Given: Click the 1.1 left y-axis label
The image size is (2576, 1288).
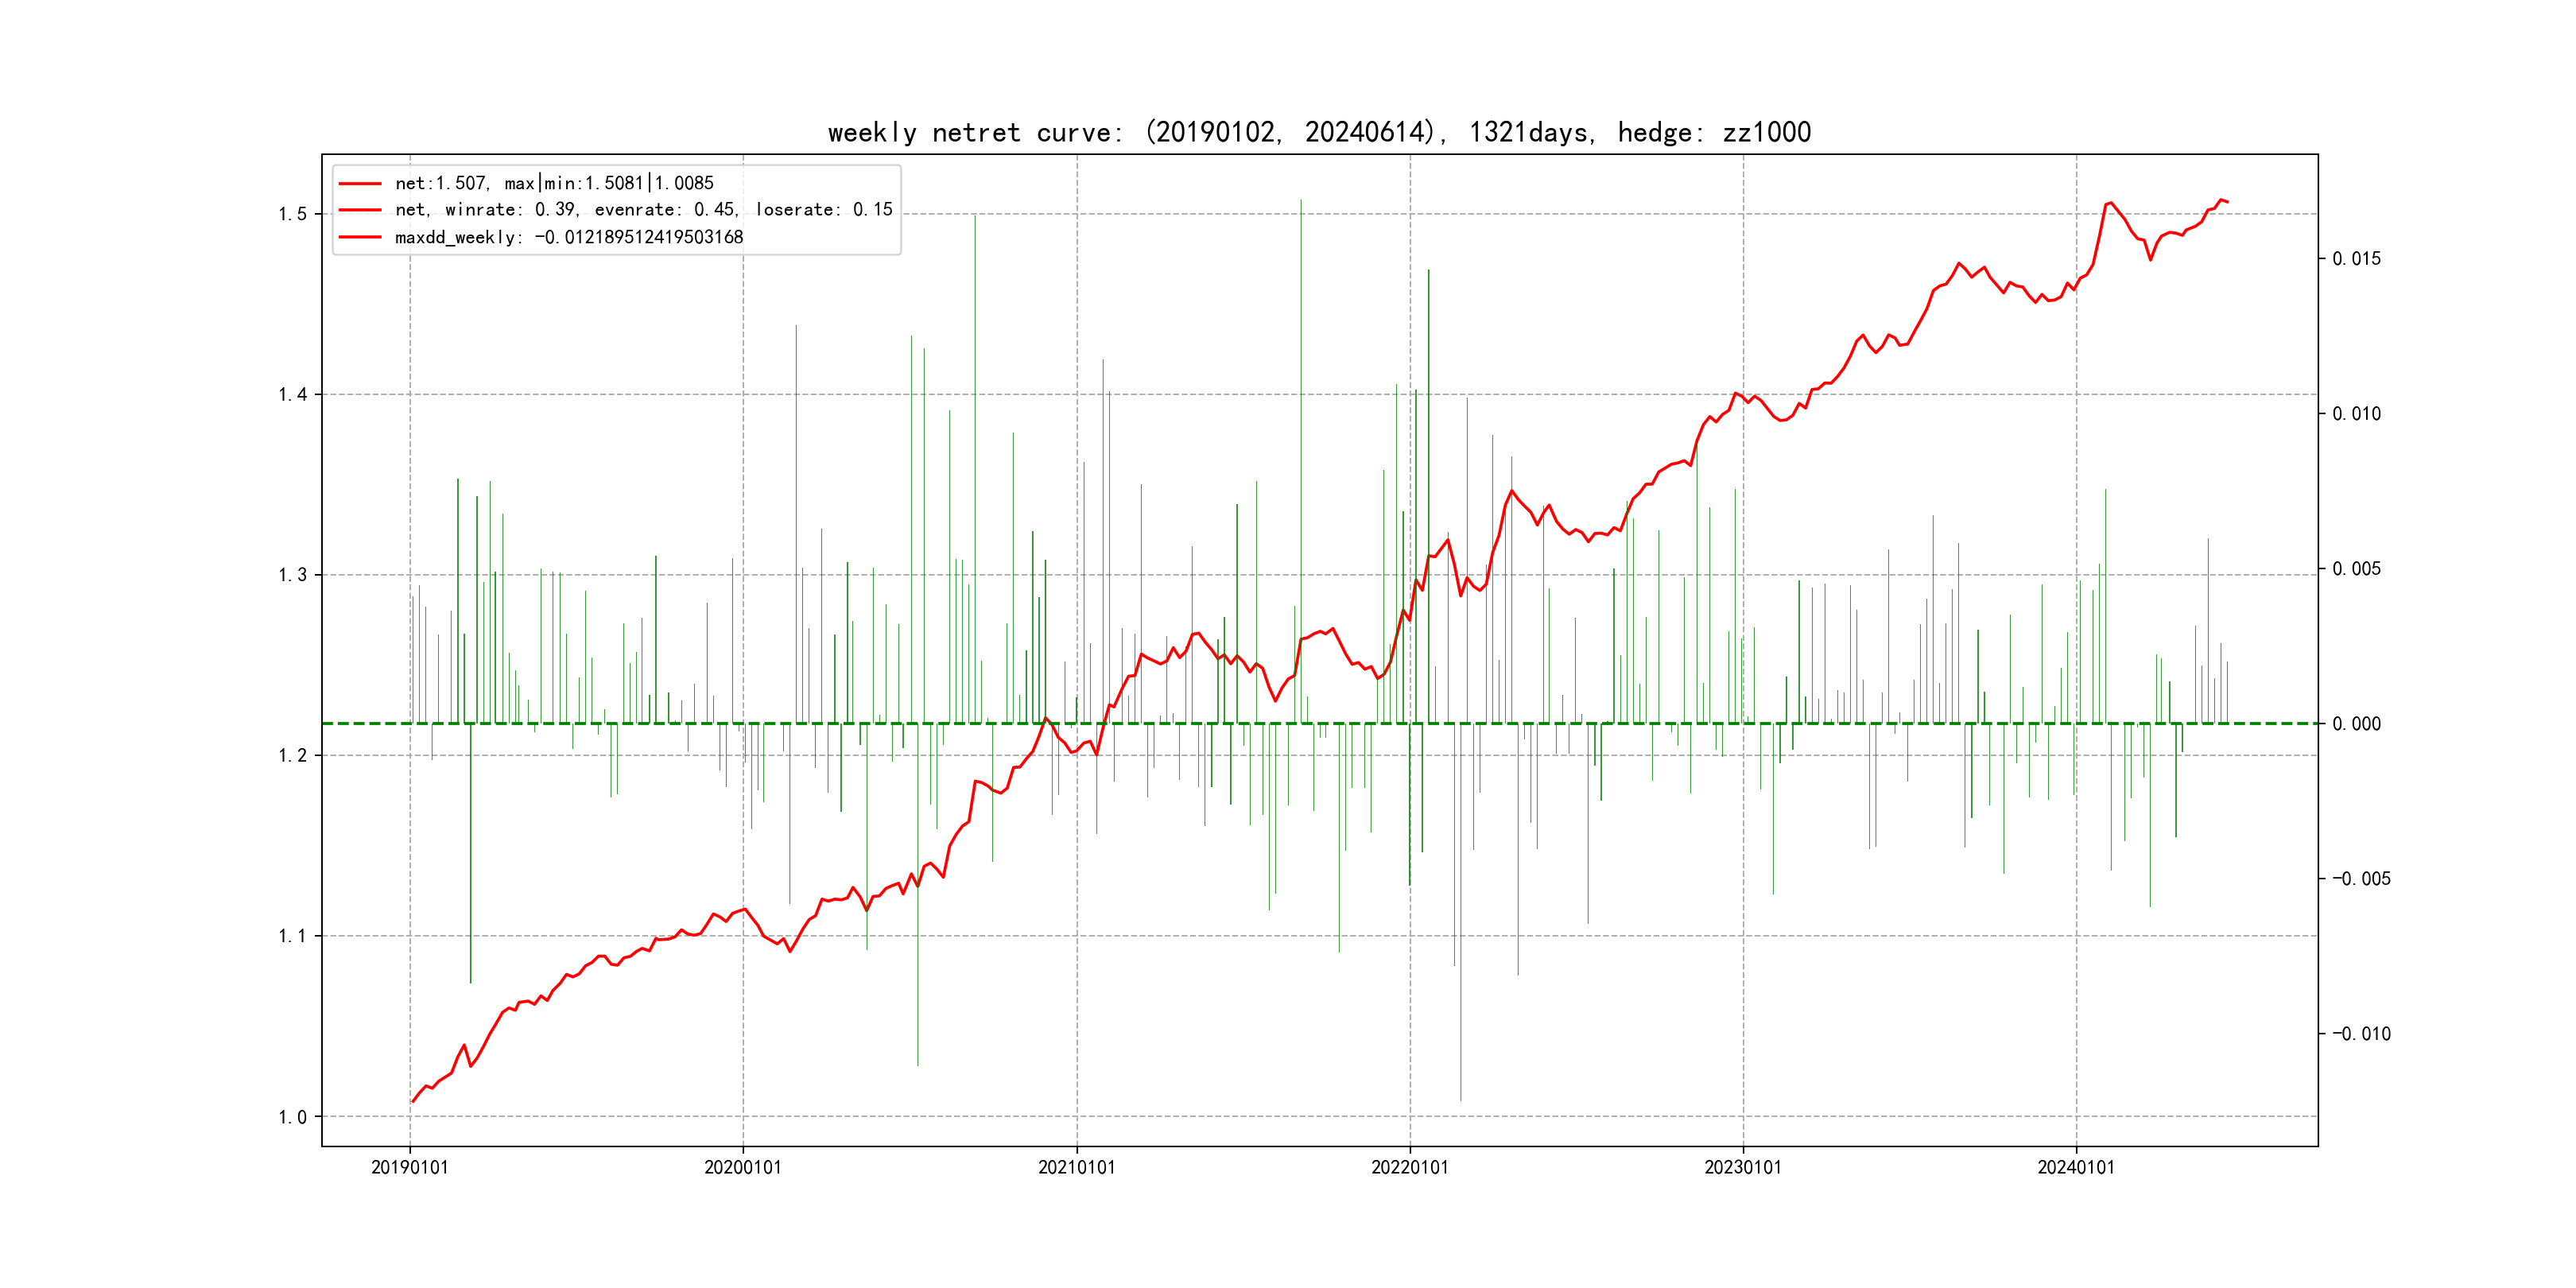Looking at the screenshot, I should pos(293,936).
